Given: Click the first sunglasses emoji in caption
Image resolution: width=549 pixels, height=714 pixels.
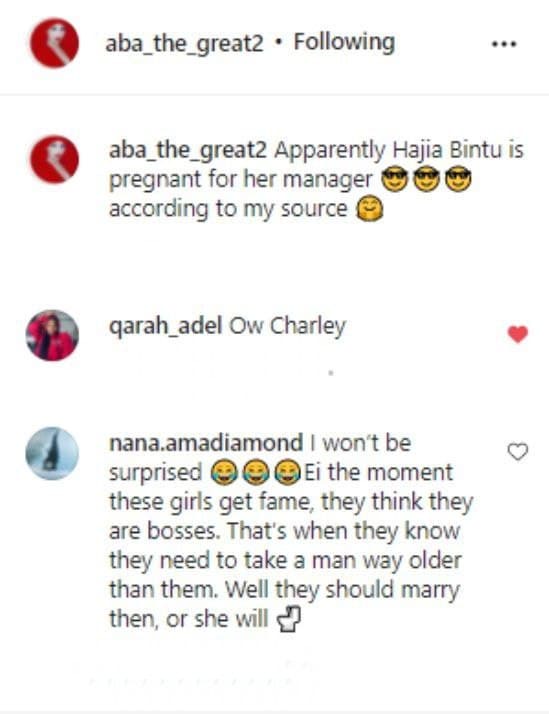Looking at the screenshot, I should (394, 179).
